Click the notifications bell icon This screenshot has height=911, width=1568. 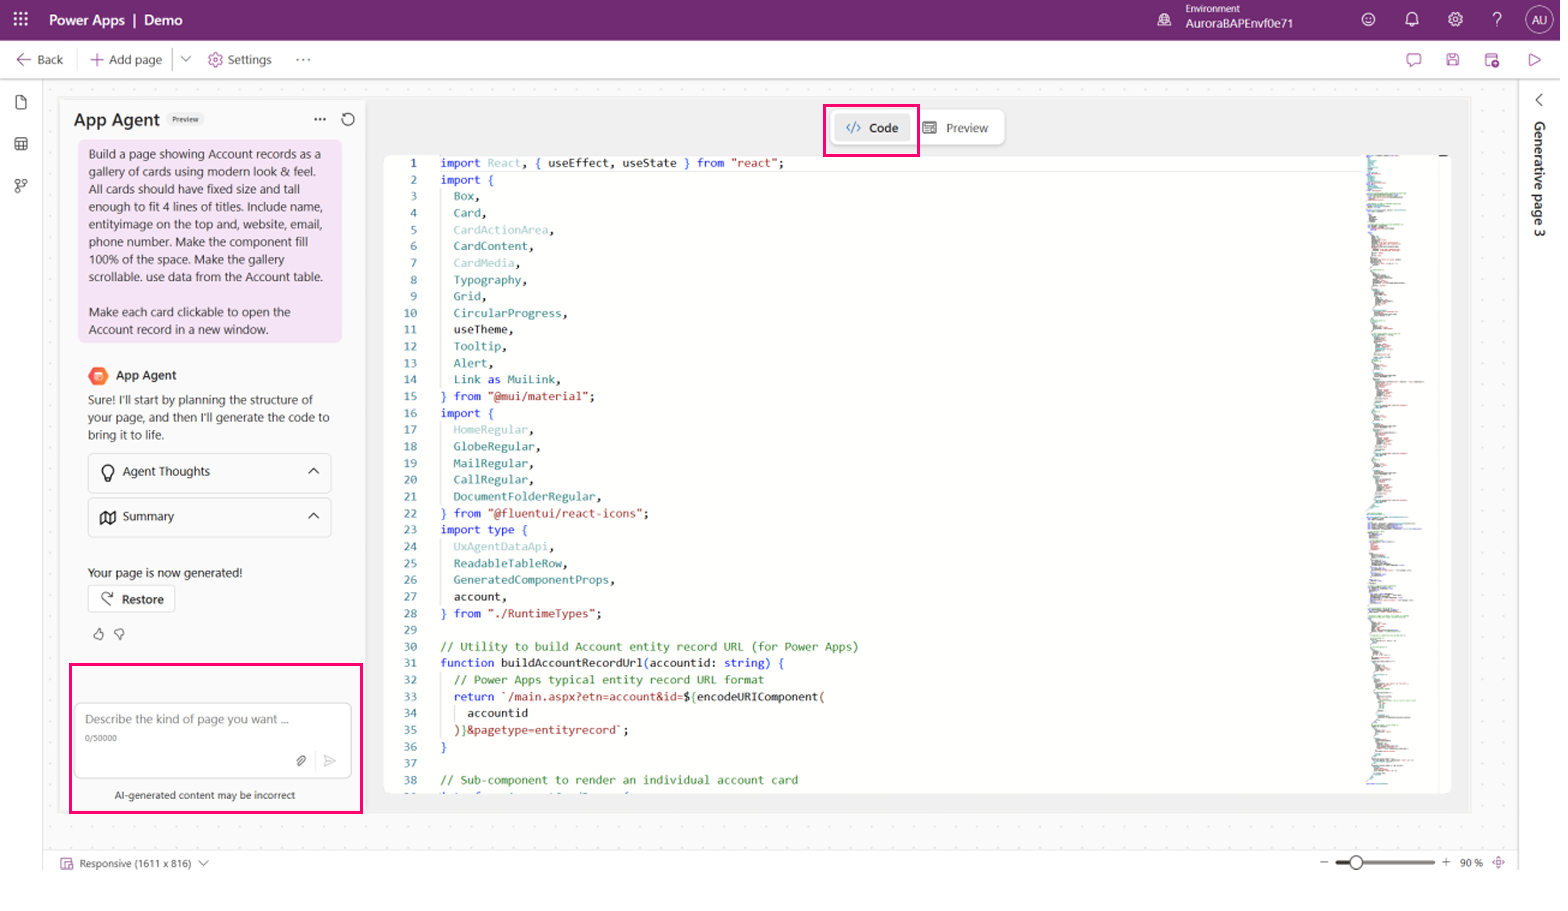pyautogui.click(x=1411, y=20)
